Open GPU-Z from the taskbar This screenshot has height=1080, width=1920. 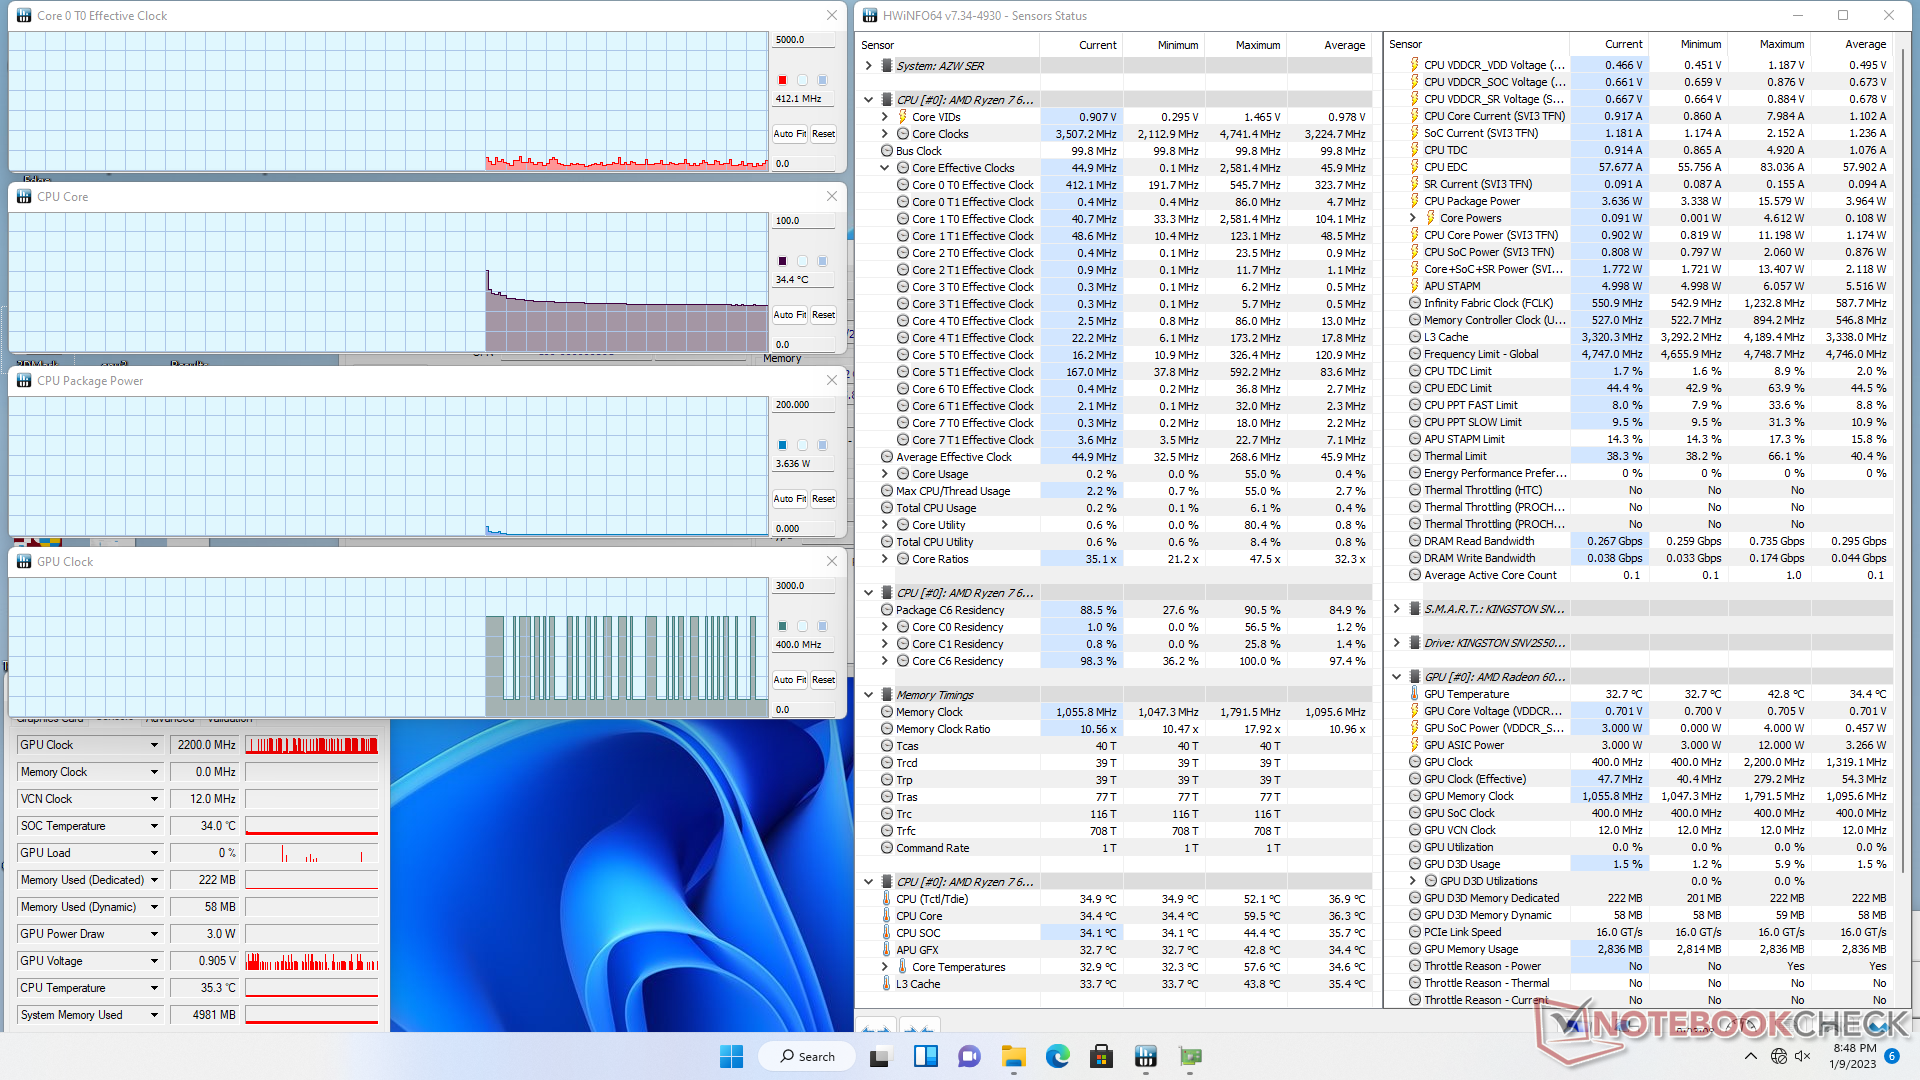(1190, 1056)
